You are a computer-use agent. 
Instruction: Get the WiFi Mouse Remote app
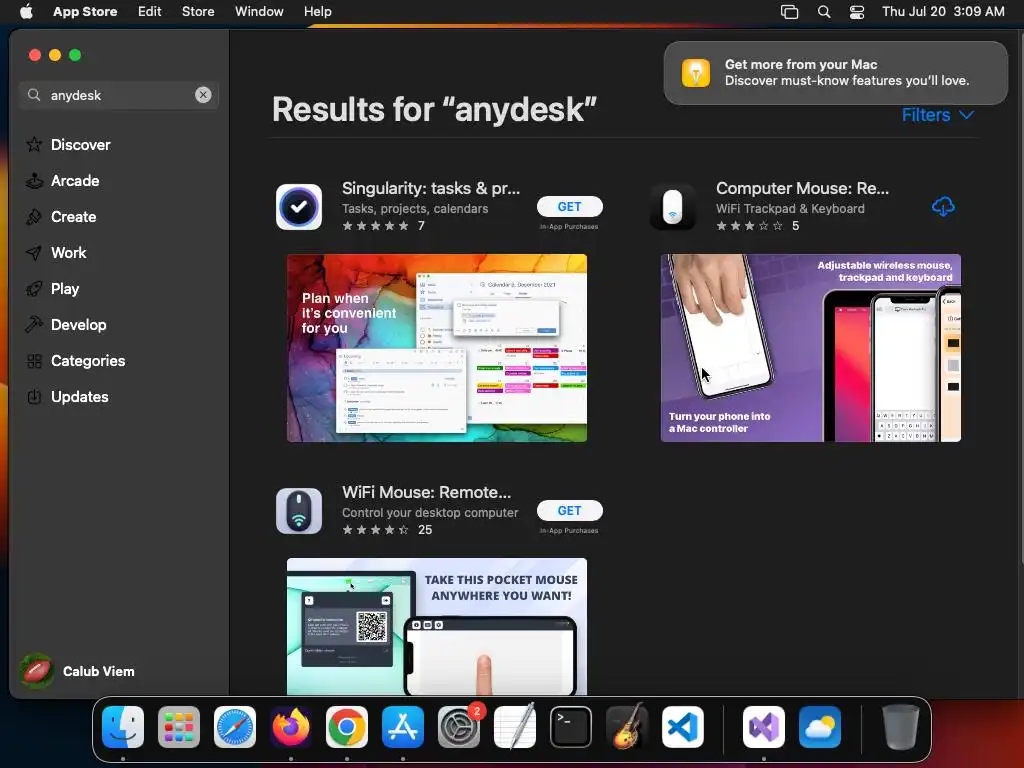pyautogui.click(x=569, y=511)
